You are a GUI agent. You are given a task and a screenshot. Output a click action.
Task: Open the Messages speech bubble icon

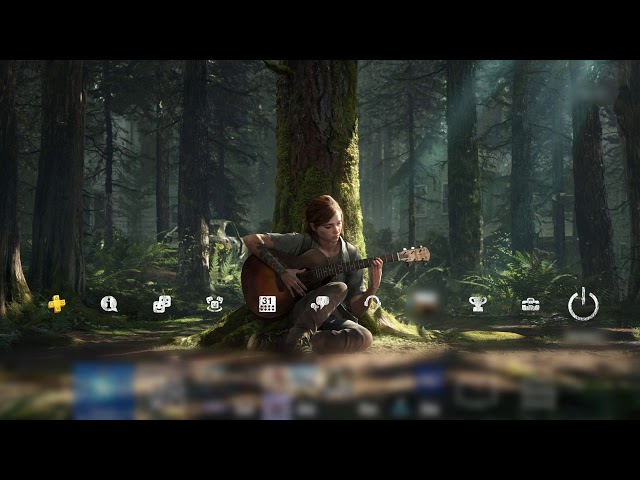click(x=320, y=304)
